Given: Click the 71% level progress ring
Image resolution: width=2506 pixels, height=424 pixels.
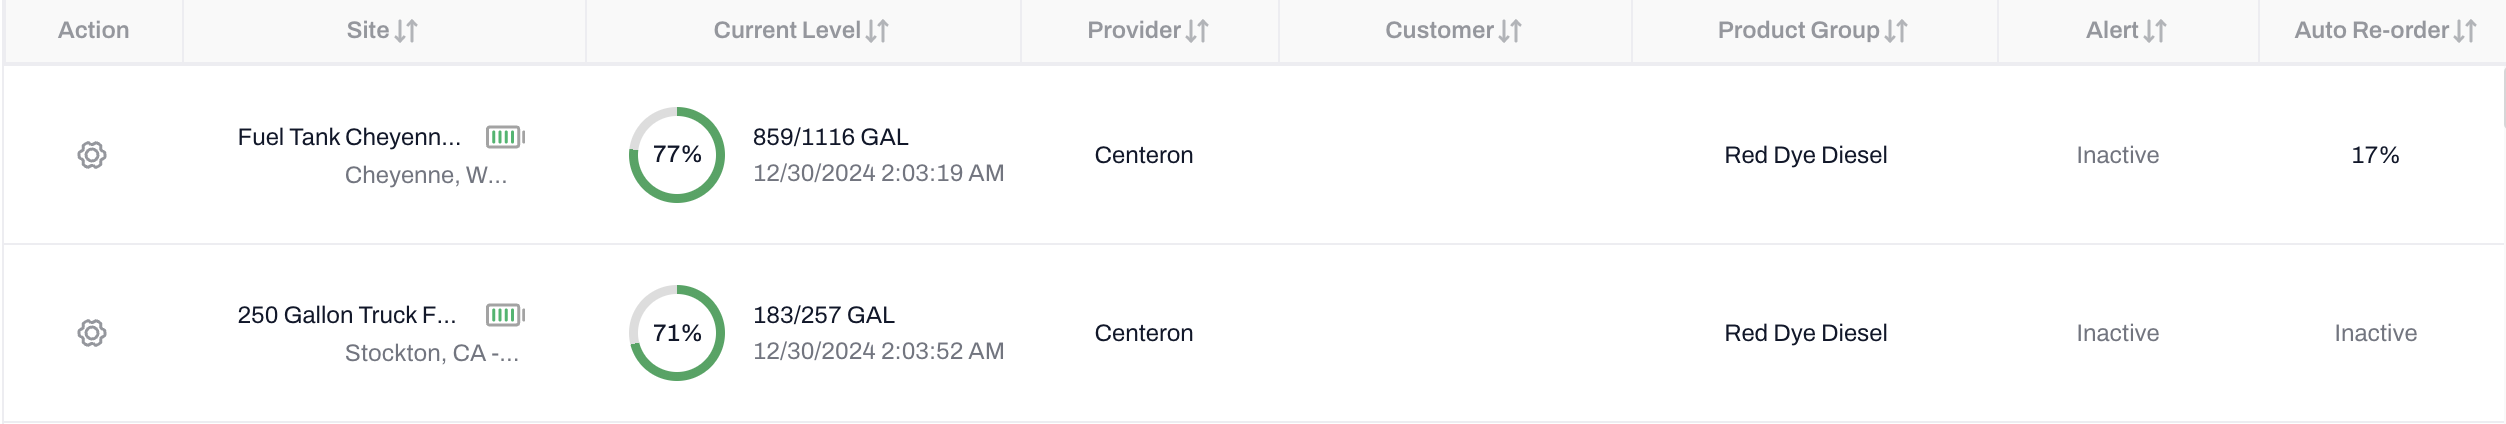Looking at the screenshot, I should tap(677, 333).
